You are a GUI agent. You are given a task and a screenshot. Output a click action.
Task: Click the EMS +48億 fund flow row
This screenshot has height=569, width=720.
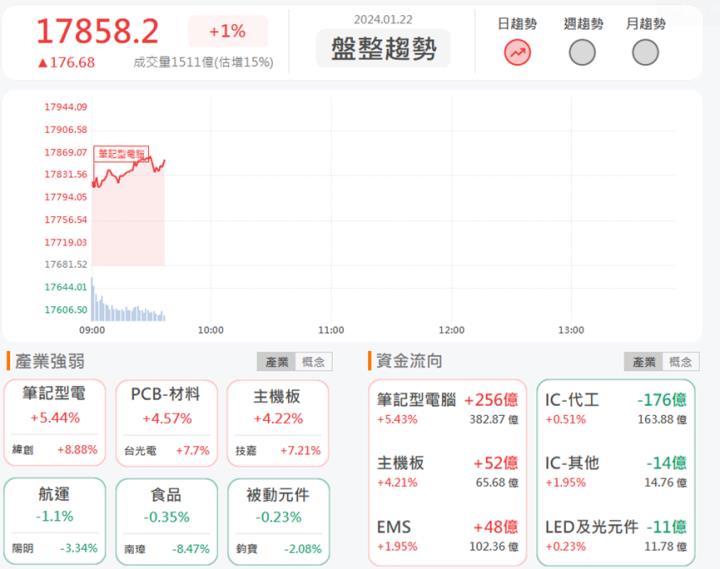(x=447, y=535)
